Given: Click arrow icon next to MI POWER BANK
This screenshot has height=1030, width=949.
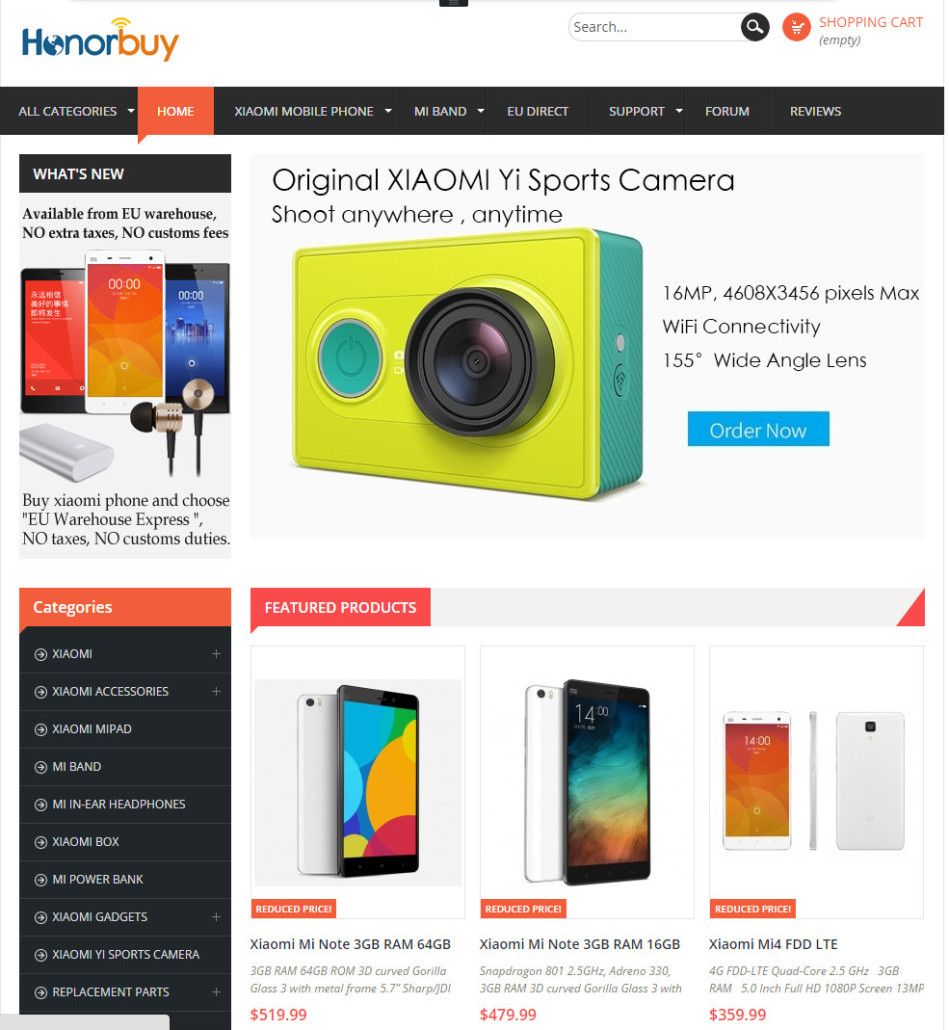Looking at the screenshot, I should click(41, 880).
